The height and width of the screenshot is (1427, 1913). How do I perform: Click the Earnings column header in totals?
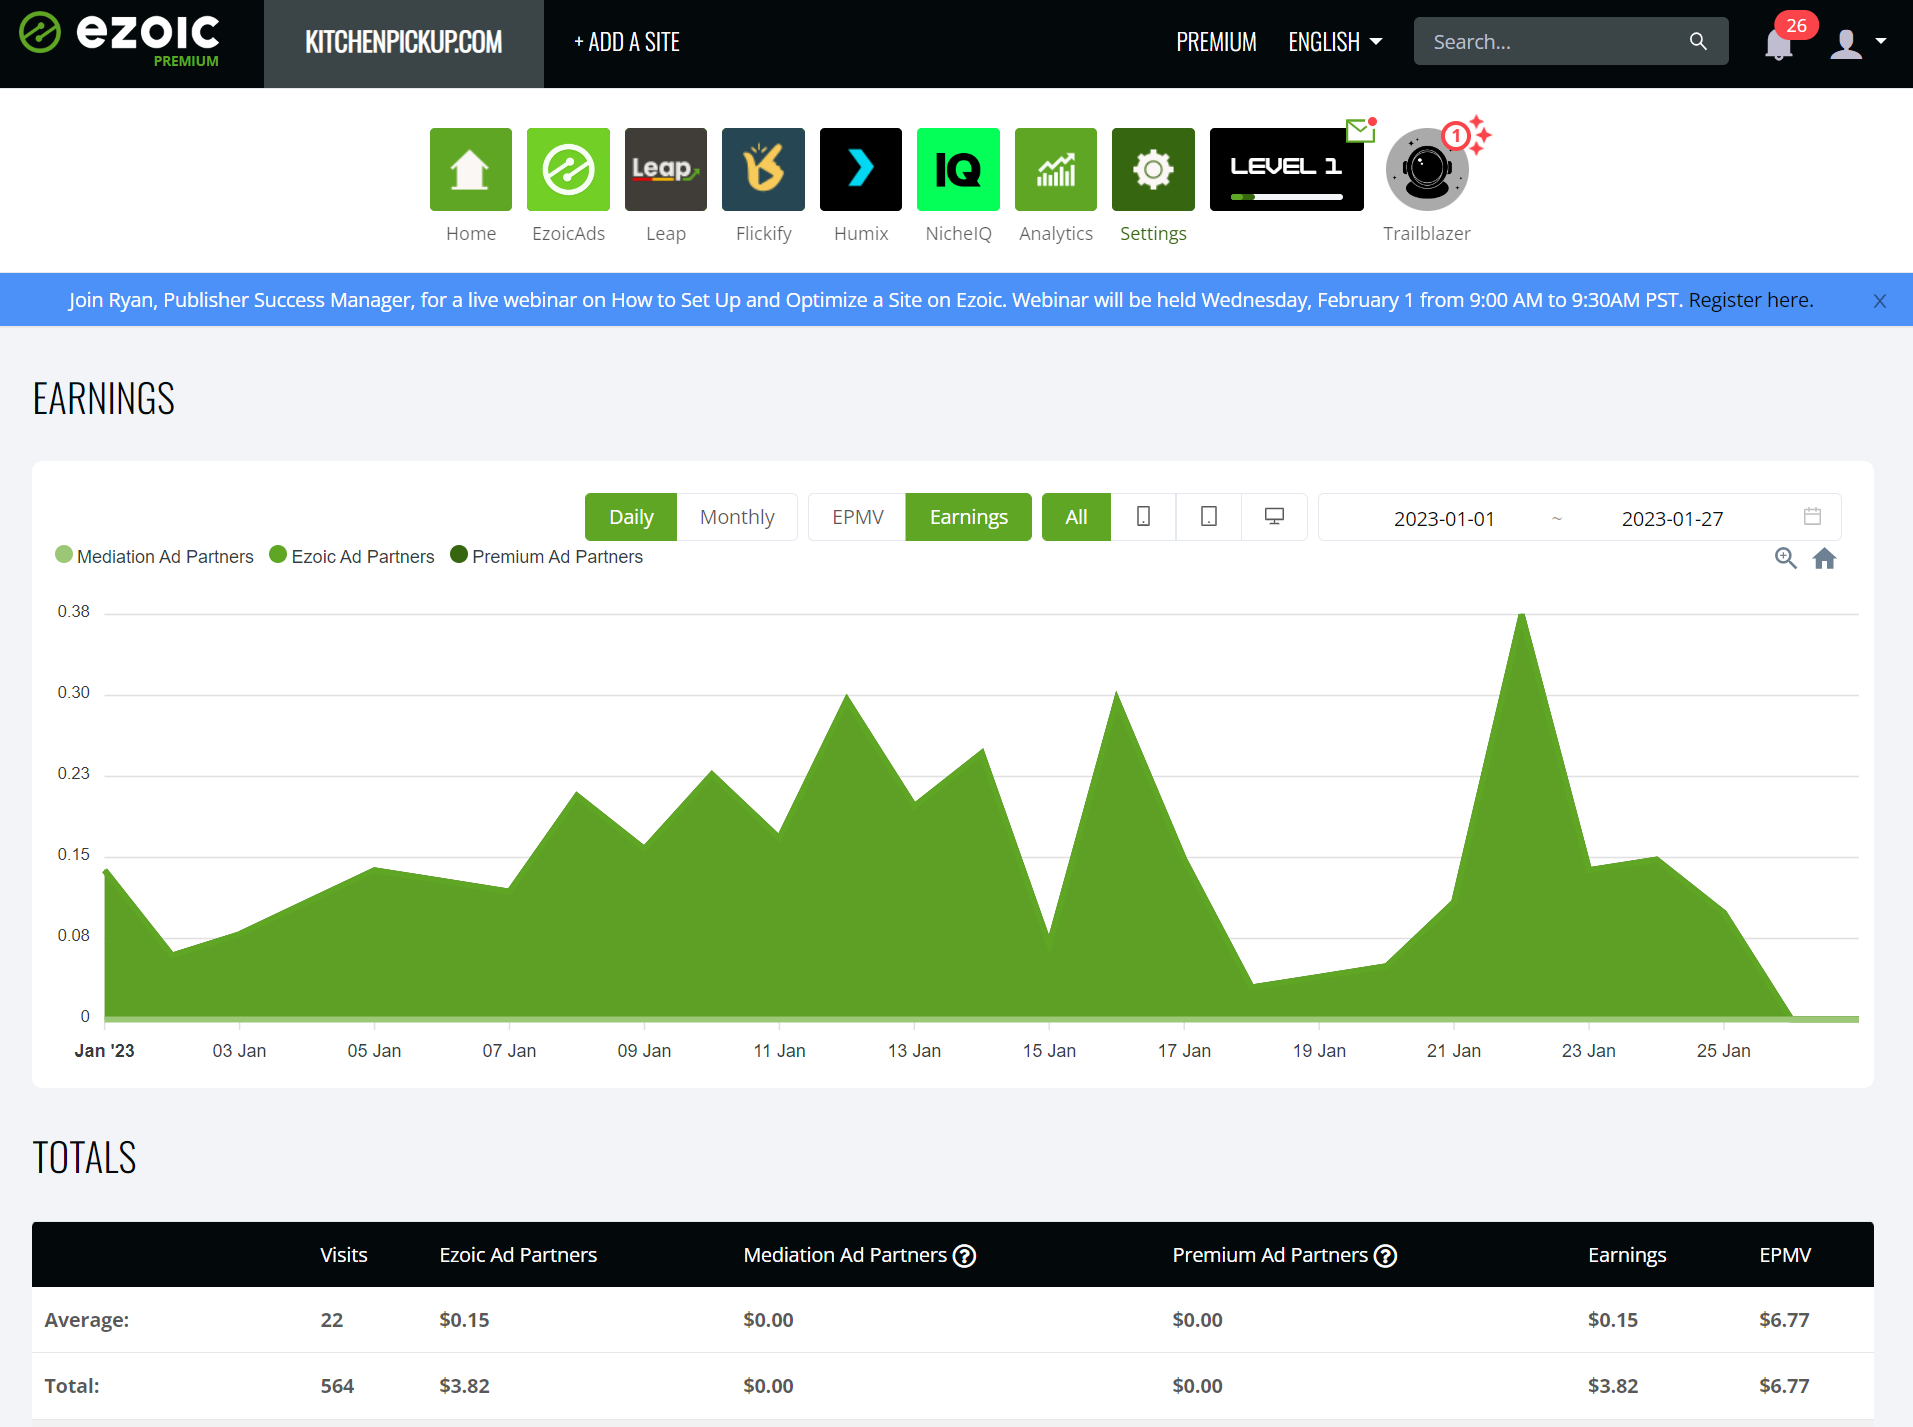coord(1627,1255)
